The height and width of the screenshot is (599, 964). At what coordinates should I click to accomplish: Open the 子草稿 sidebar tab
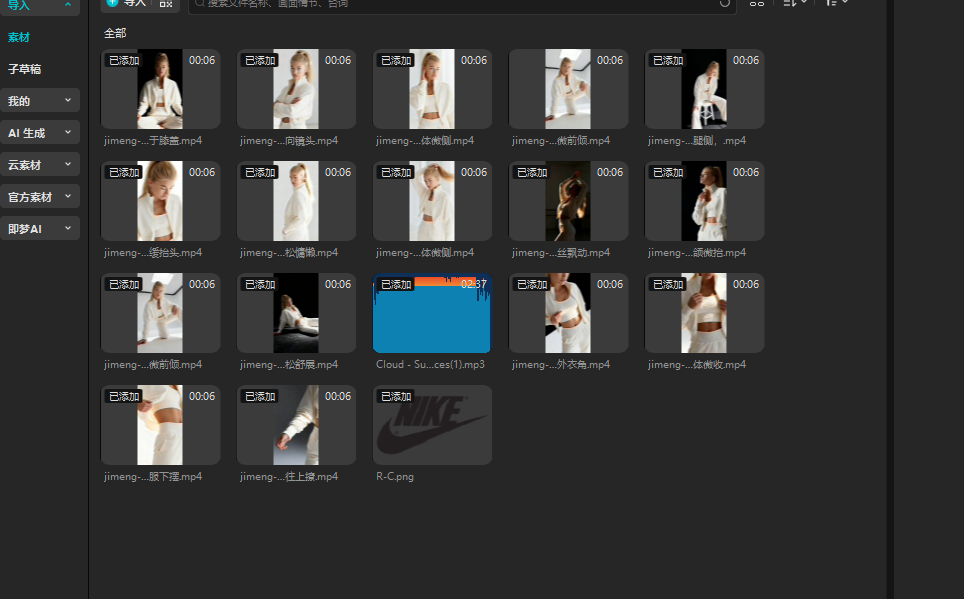(x=24, y=69)
